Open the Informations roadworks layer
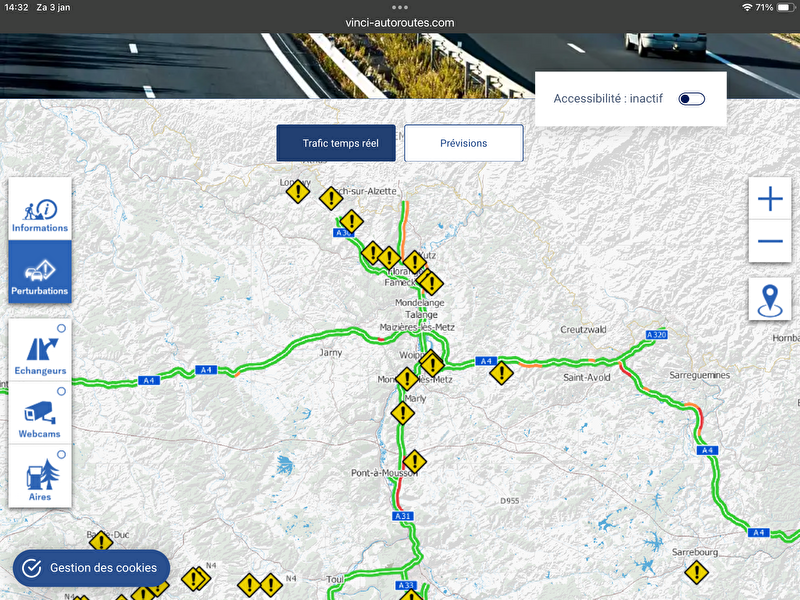The image size is (800, 600). tap(40, 209)
